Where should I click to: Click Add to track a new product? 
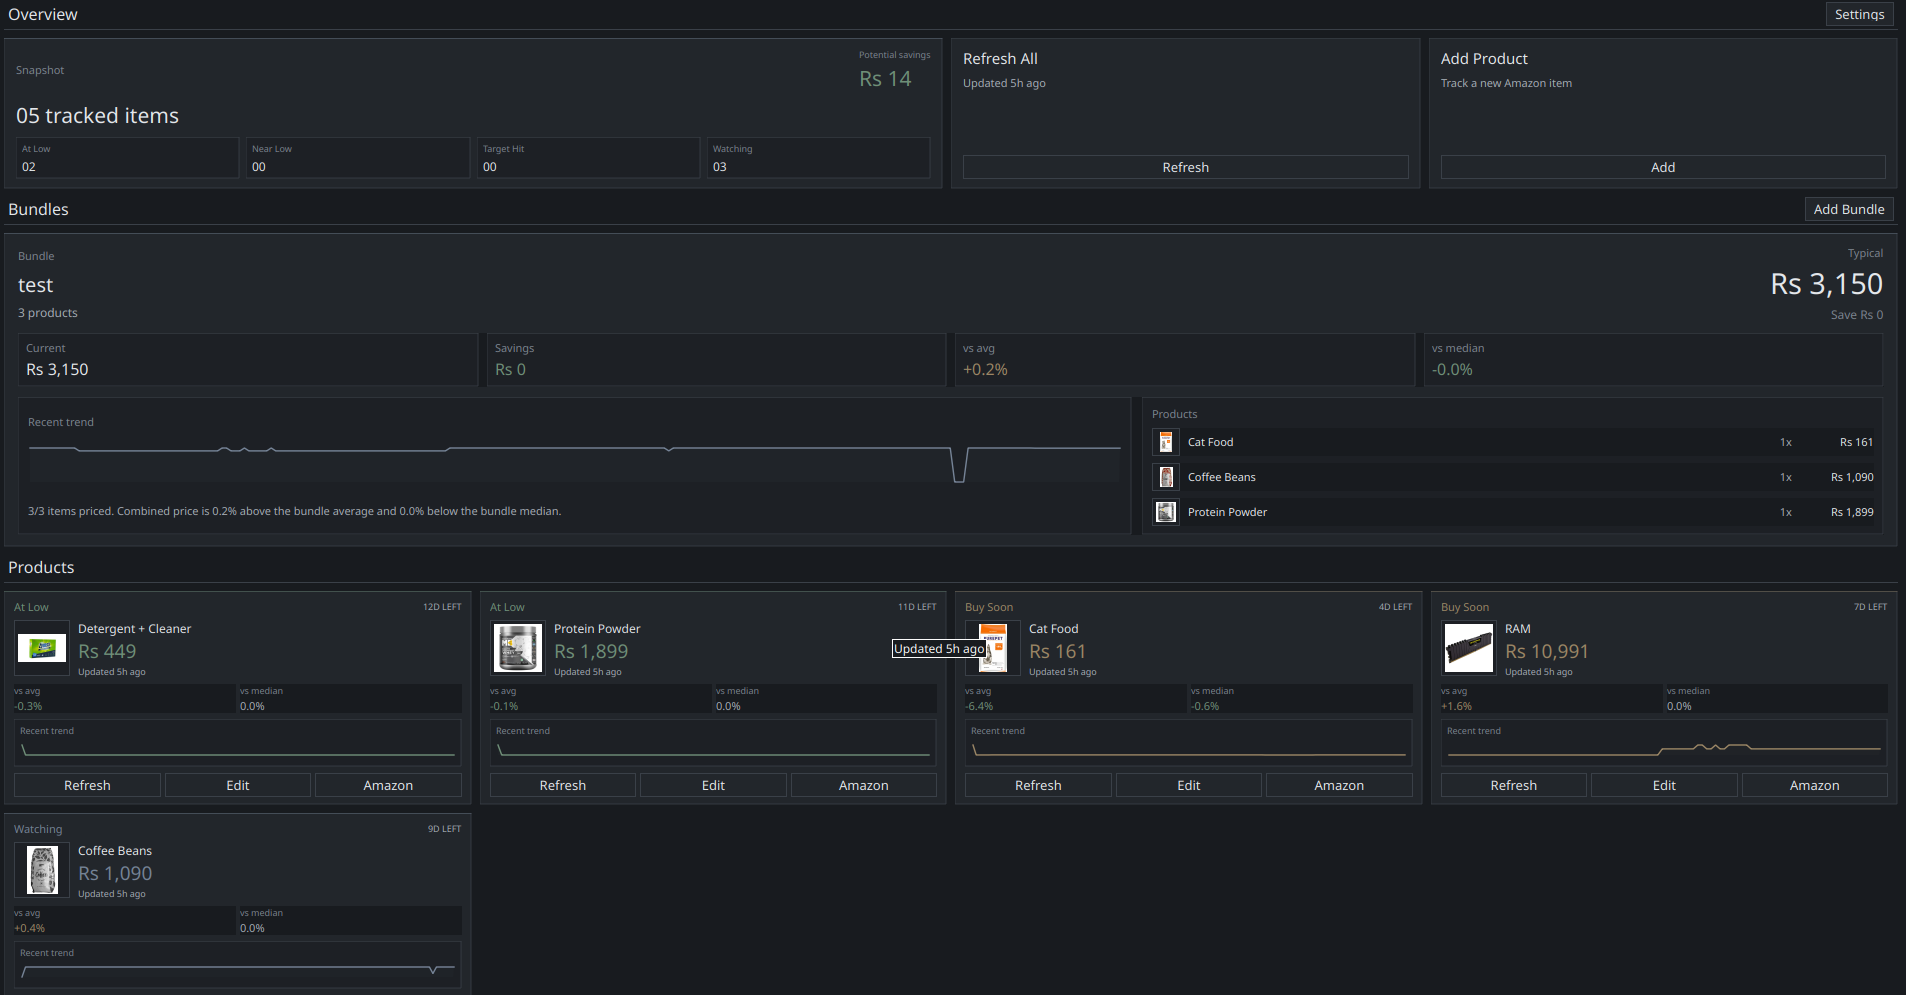pyautogui.click(x=1663, y=167)
